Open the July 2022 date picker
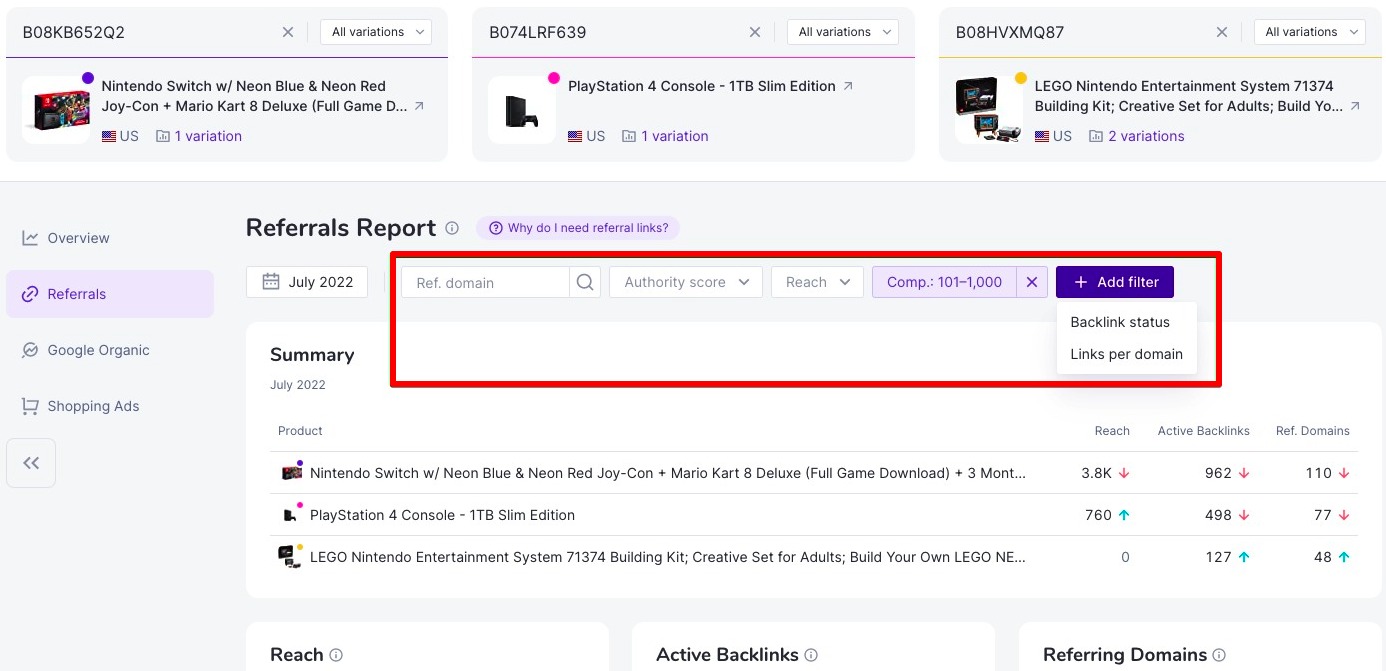Image resolution: width=1386 pixels, height=671 pixels. 307,282
